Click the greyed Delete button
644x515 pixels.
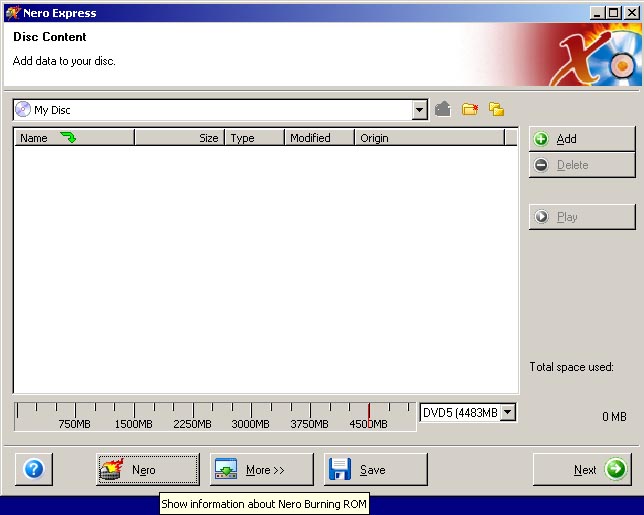(x=582, y=165)
